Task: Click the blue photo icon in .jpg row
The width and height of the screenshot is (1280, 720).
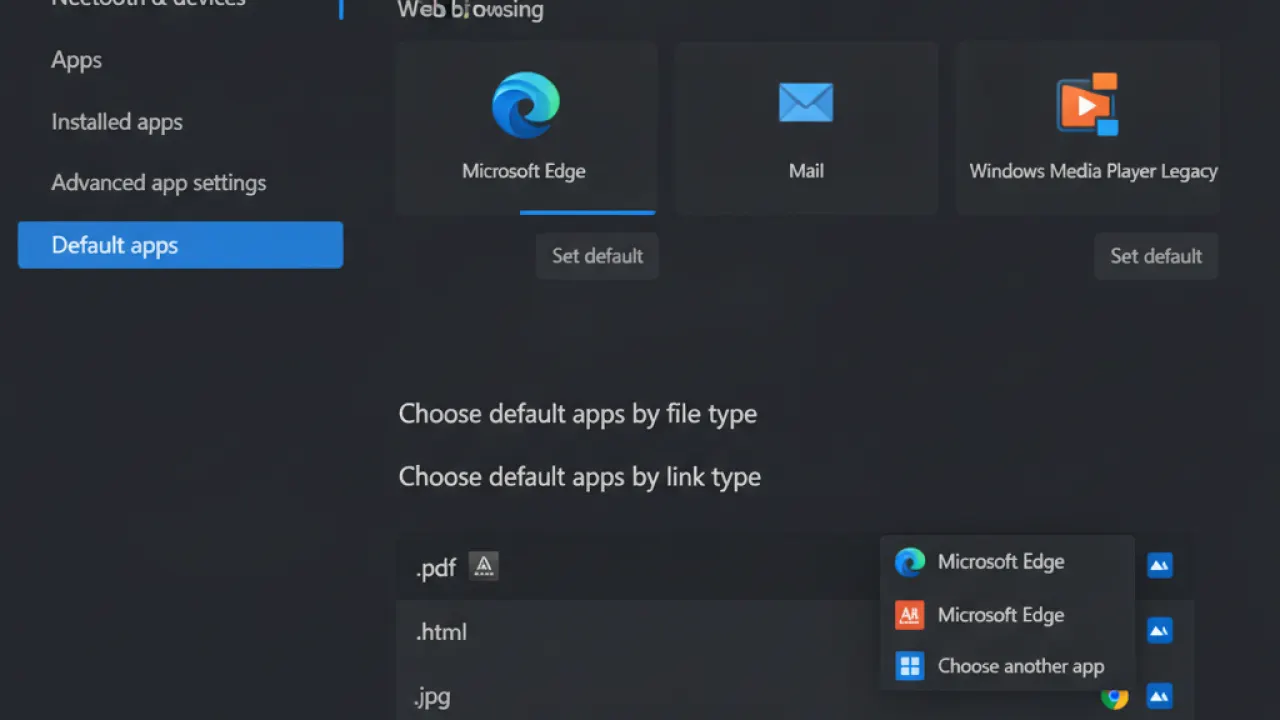Action: tap(1159, 696)
